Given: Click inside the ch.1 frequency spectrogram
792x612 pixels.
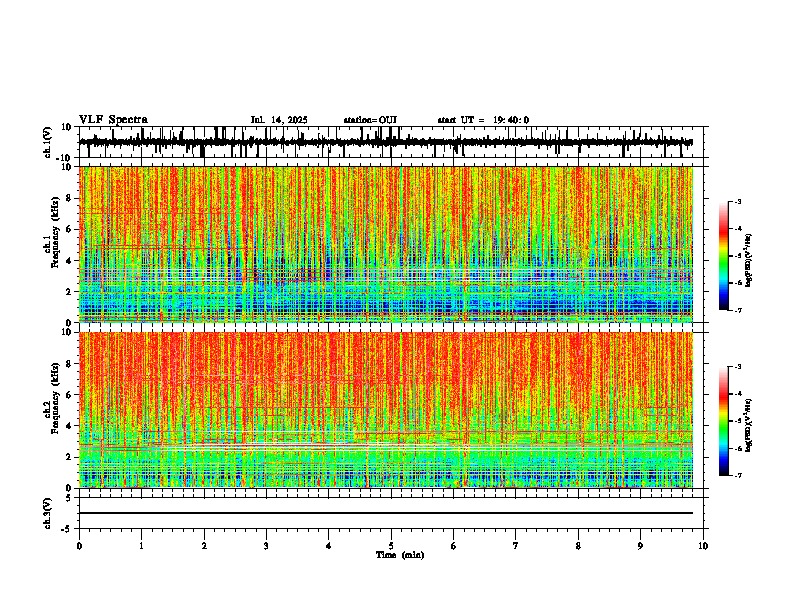Looking at the screenshot, I should click(x=386, y=244).
